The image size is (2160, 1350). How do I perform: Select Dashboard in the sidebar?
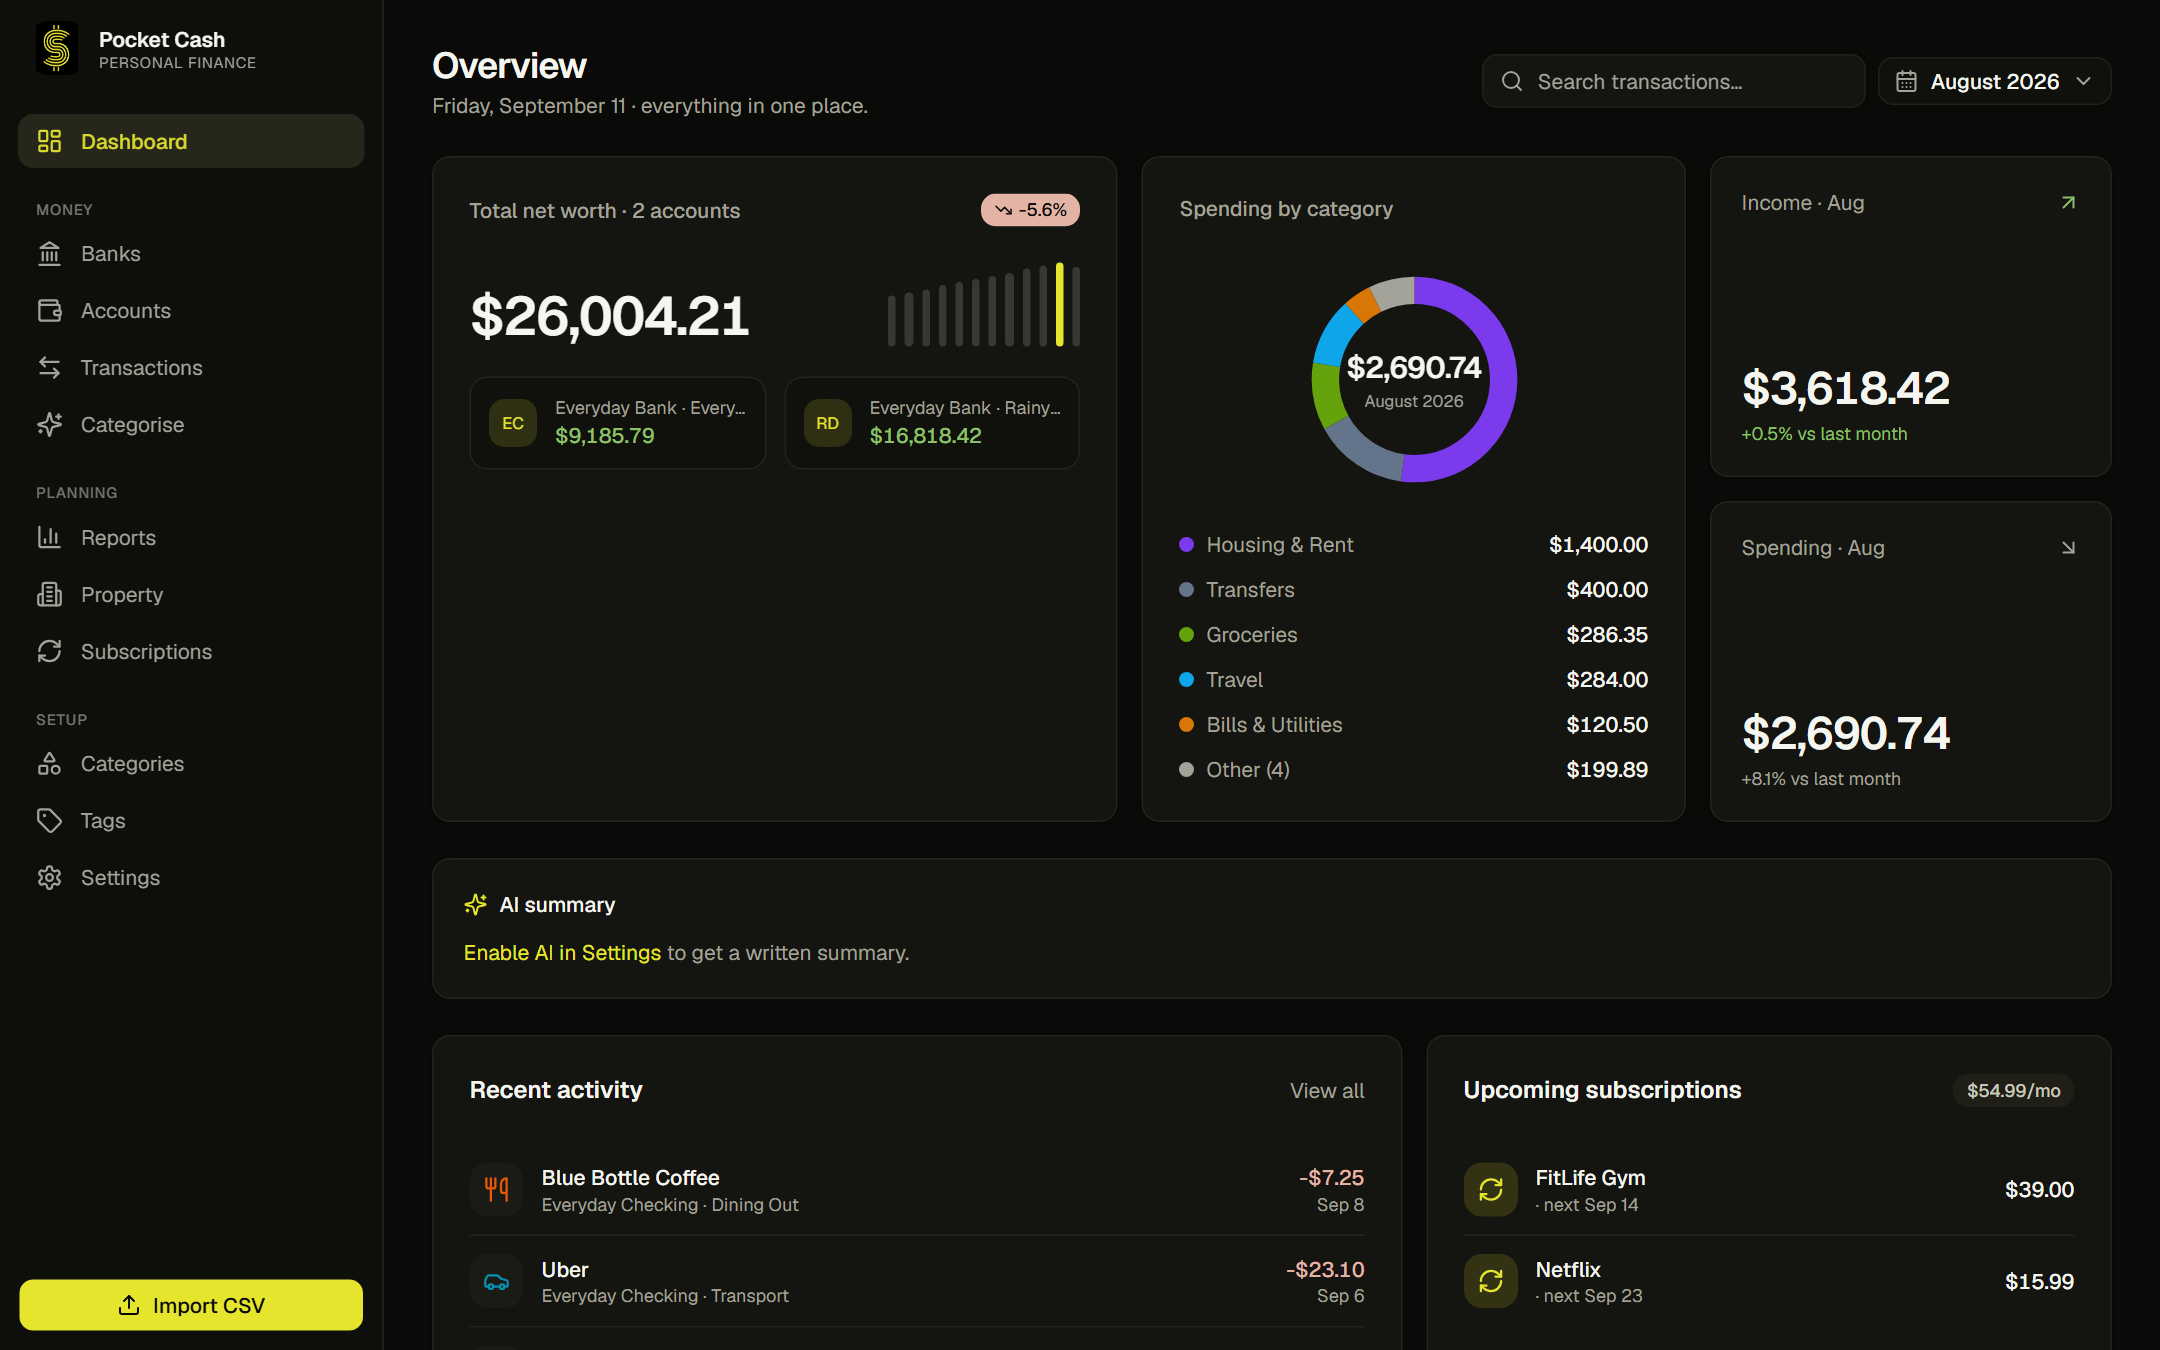tap(191, 141)
